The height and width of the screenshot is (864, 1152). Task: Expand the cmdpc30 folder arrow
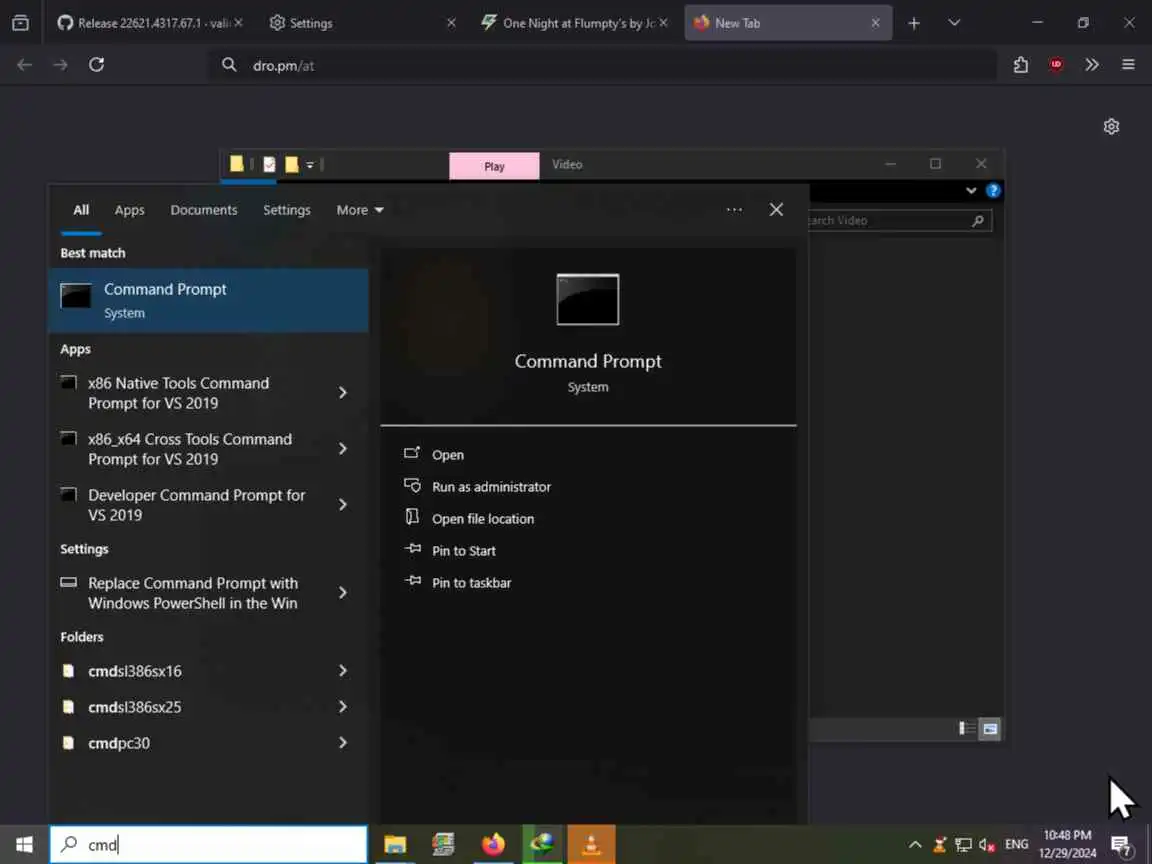342,742
